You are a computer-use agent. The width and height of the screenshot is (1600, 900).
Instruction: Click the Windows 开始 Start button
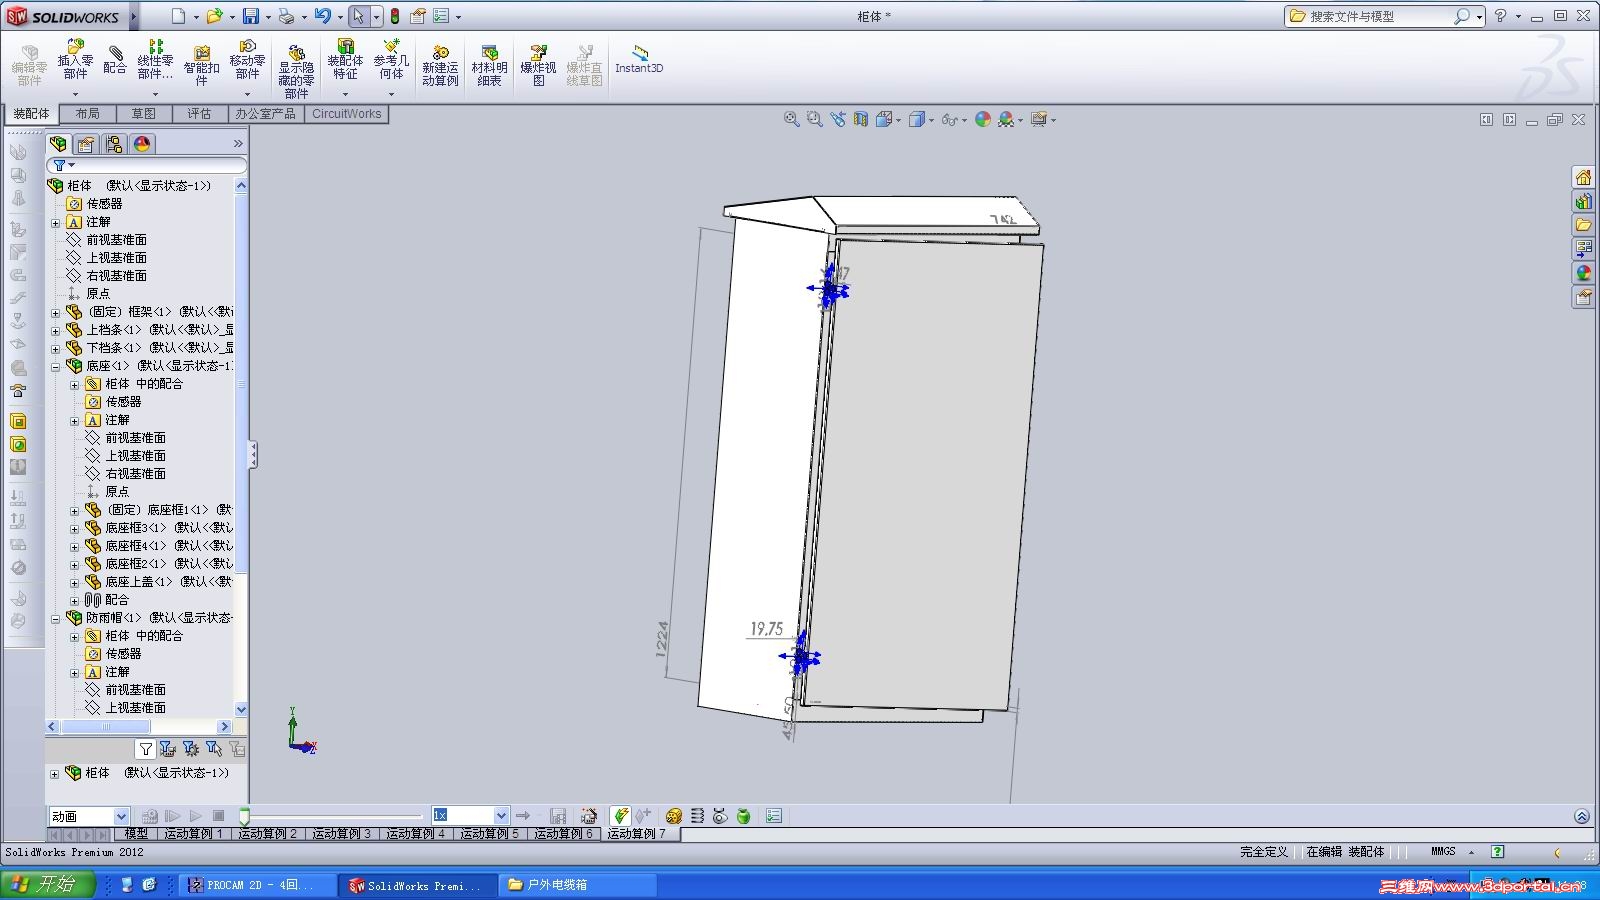coord(47,885)
